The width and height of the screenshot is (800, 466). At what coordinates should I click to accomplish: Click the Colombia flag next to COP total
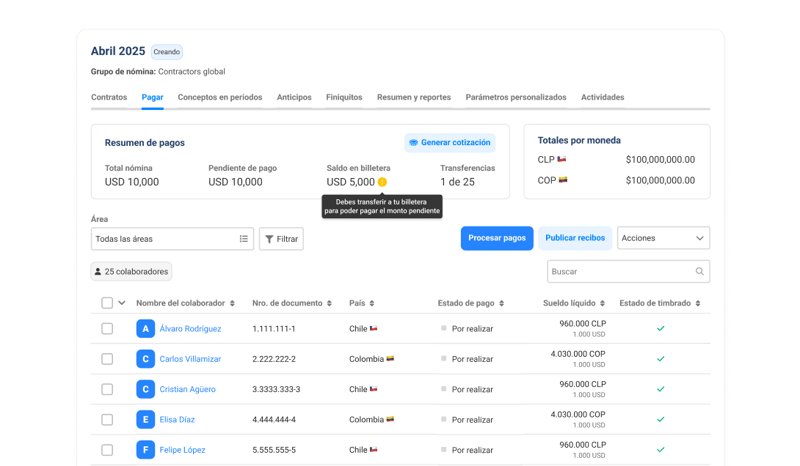(x=563, y=180)
